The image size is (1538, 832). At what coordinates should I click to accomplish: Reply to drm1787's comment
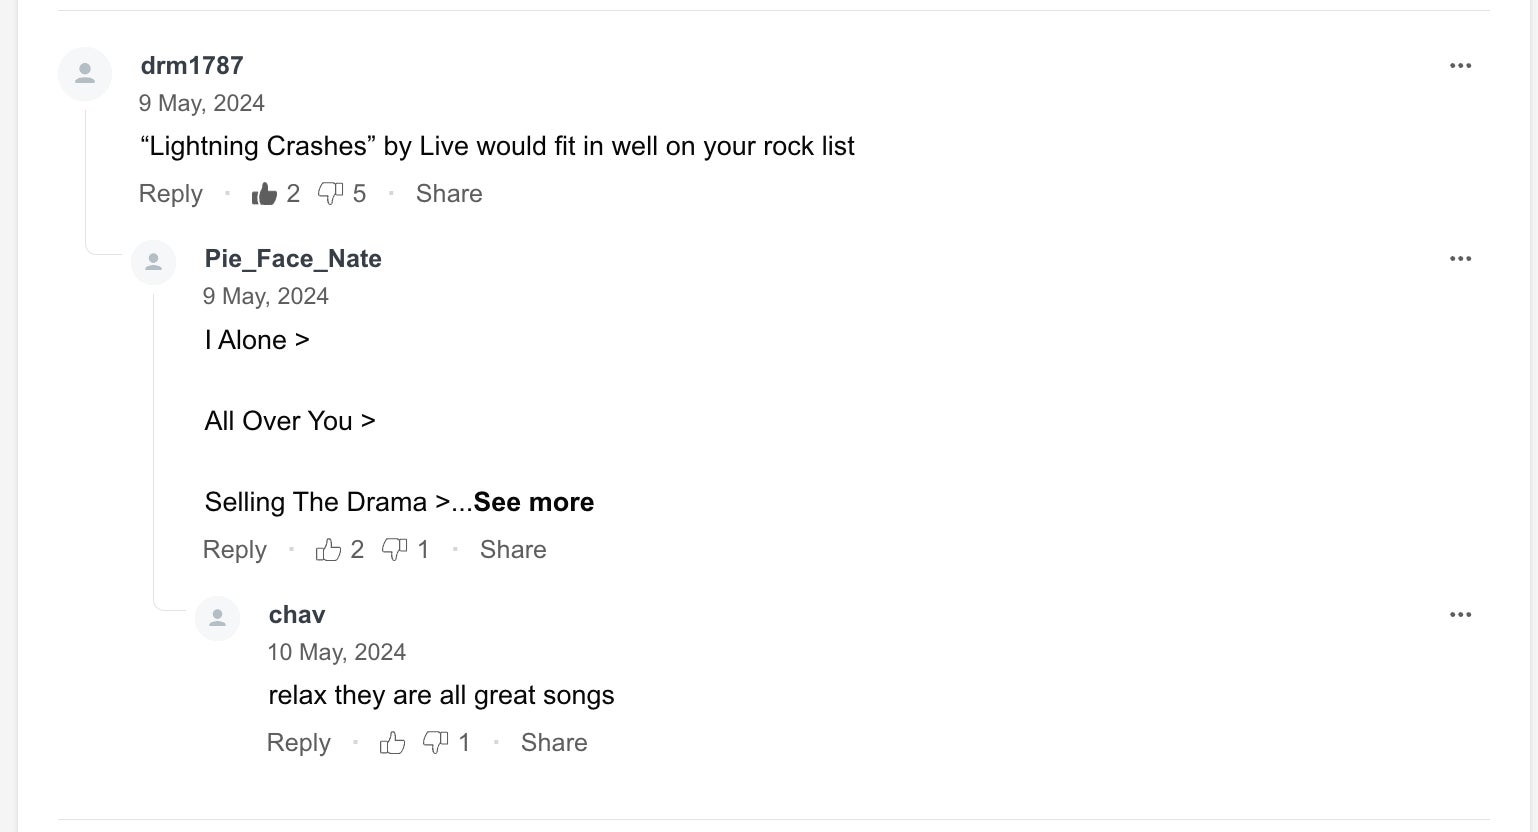[170, 194]
